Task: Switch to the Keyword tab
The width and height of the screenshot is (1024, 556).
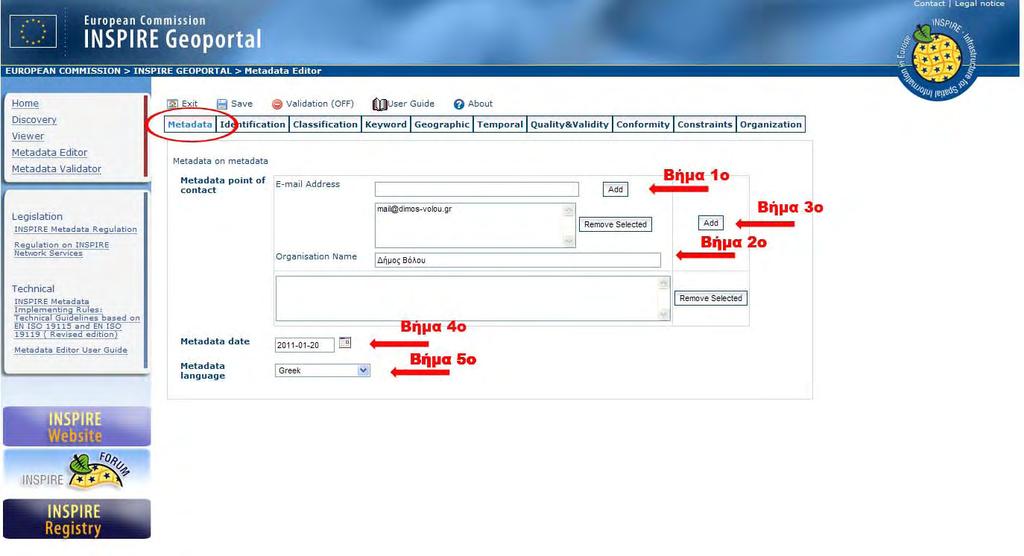Action: point(386,124)
